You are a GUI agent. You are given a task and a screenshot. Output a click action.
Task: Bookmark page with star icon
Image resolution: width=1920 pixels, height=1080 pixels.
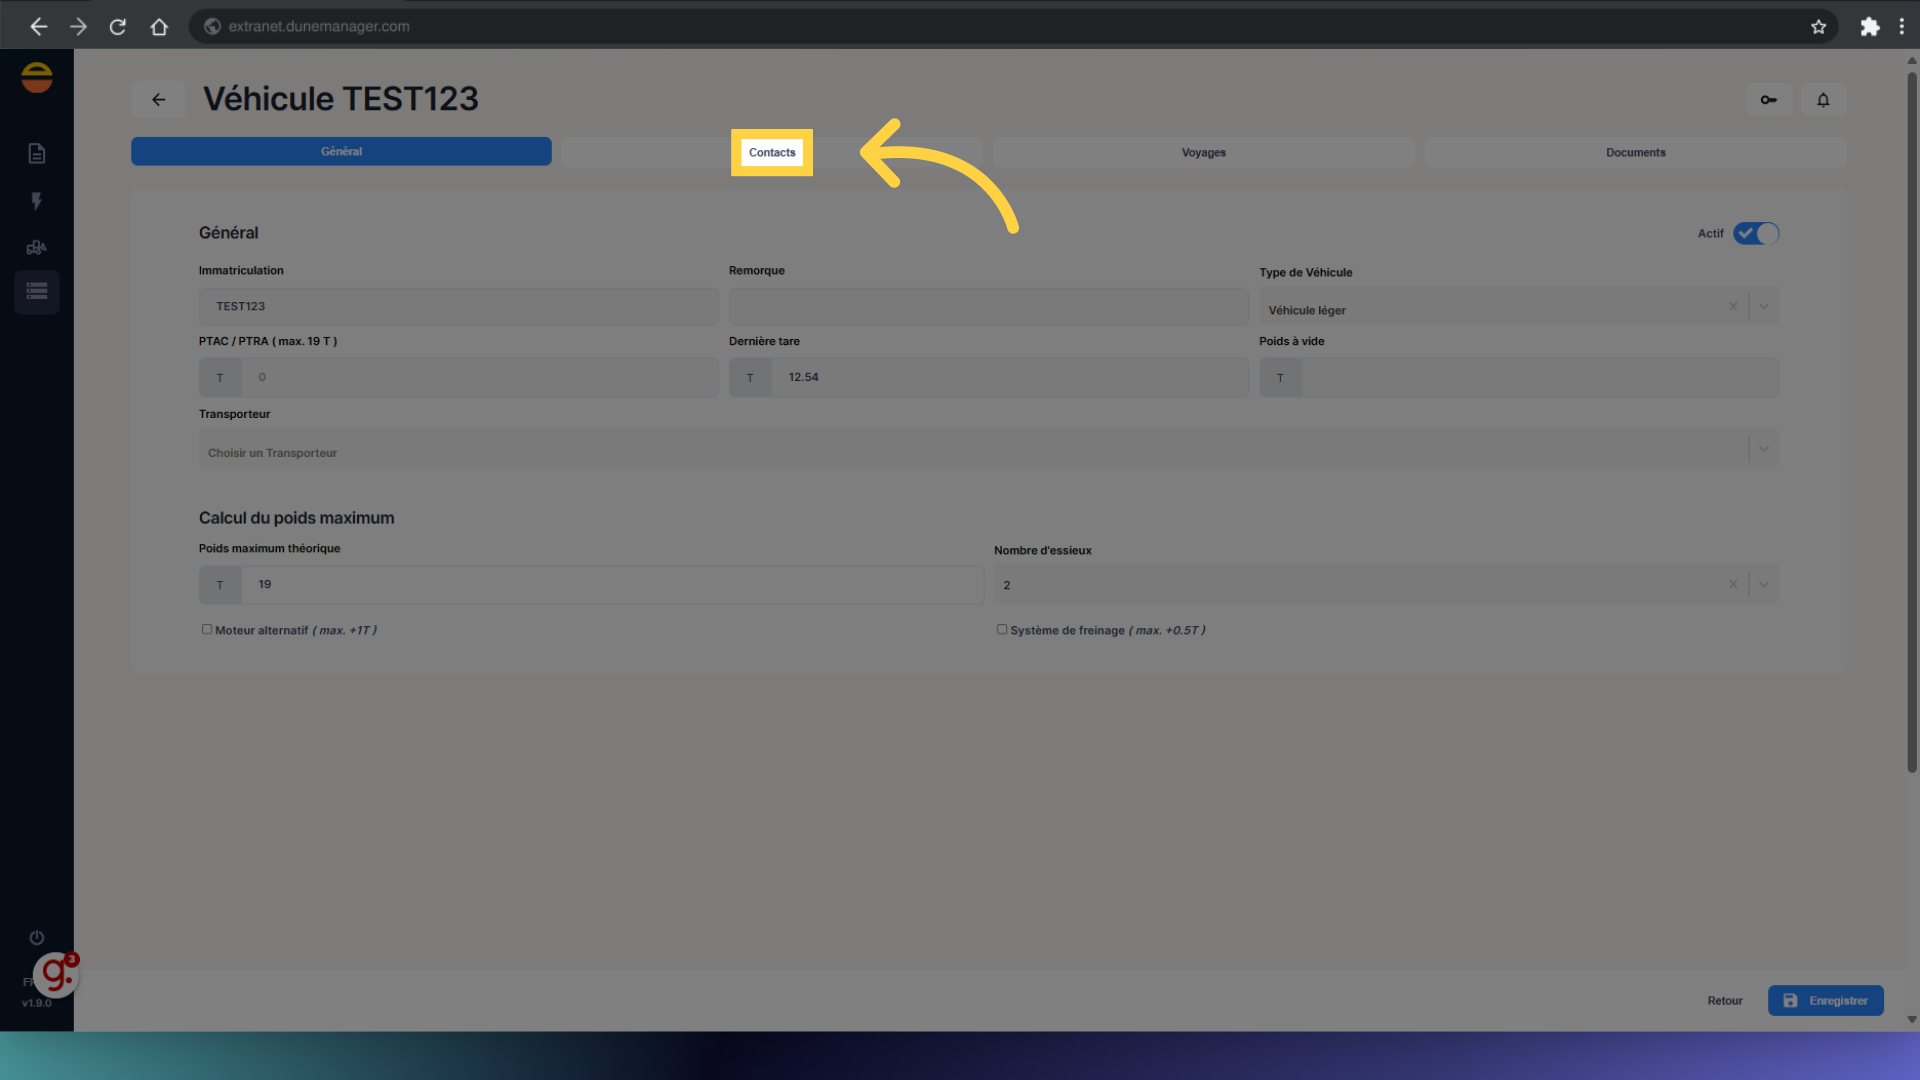(1818, 27)
